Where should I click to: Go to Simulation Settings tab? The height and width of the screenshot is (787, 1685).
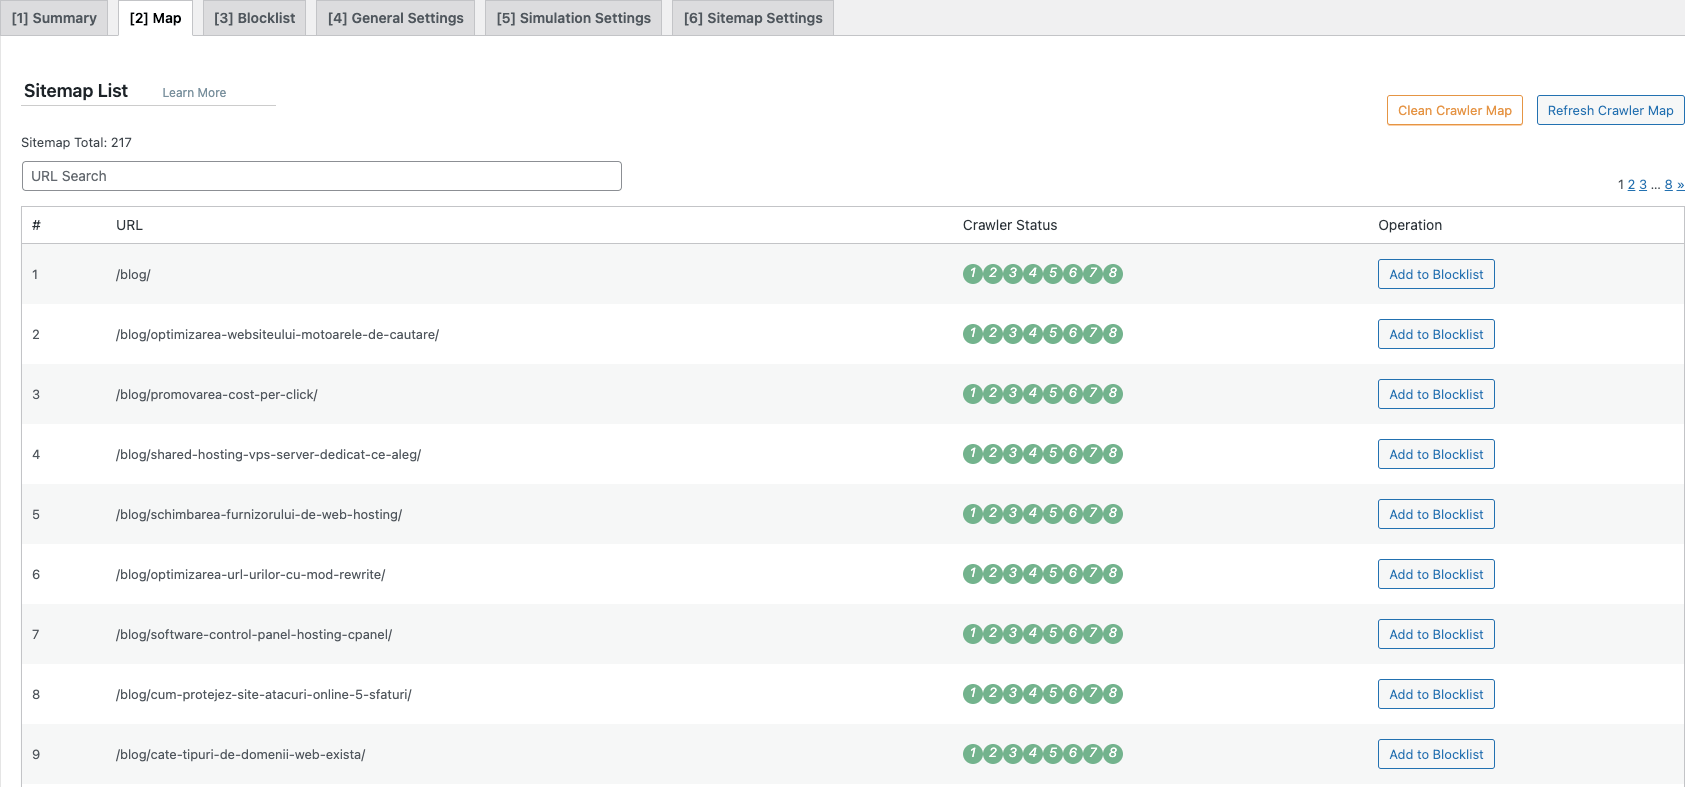[x=573, y=18]
